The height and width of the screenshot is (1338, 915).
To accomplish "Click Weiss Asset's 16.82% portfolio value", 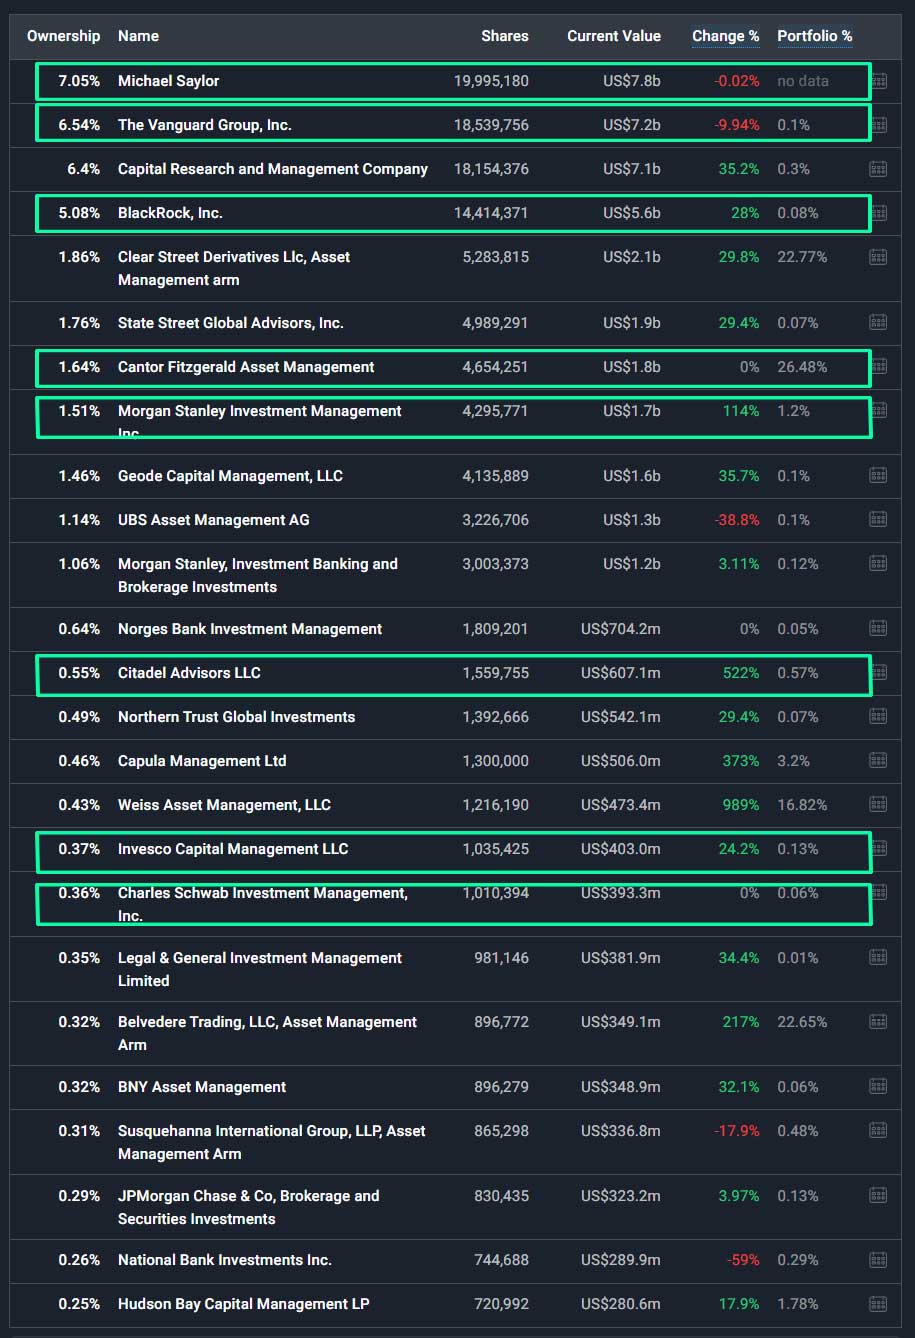I will point(802,805).
